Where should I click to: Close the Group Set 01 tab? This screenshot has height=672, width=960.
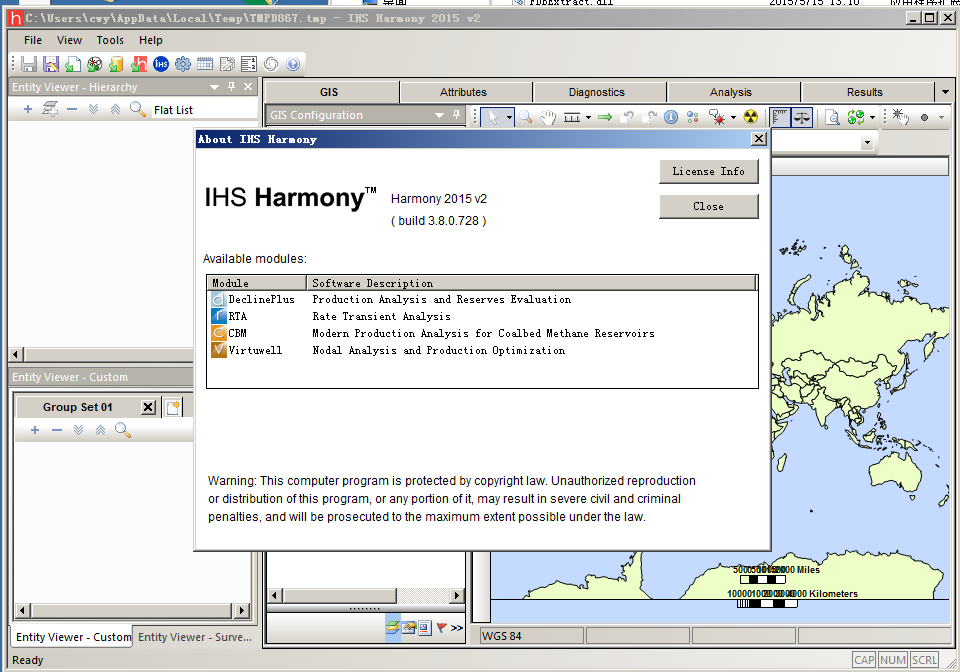coord(148,407)
